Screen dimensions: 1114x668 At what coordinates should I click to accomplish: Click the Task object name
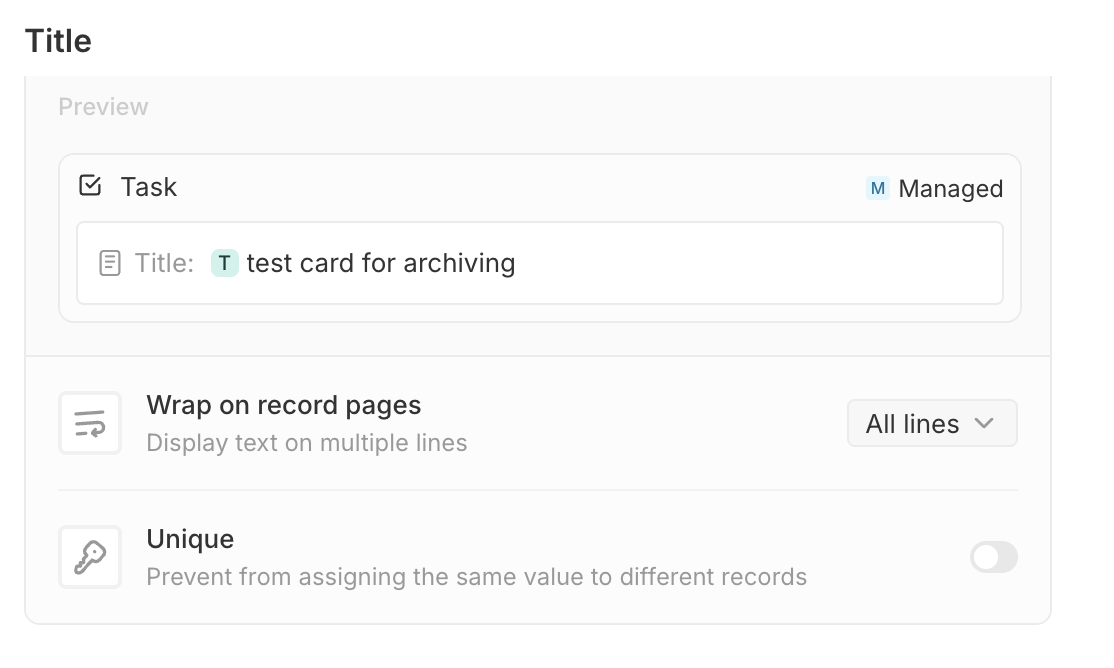point(149,187)
